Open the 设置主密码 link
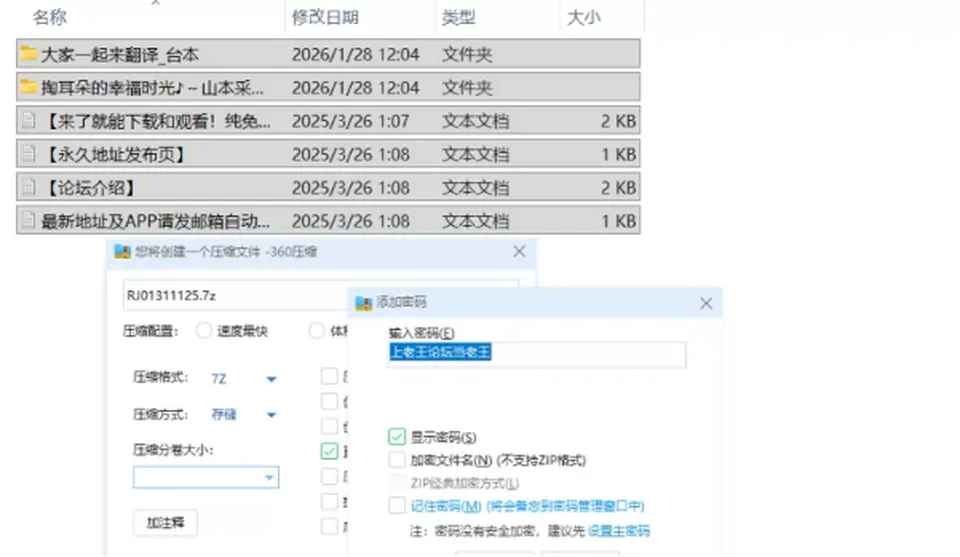The image size is (960, 557). click(x=618, y=531)
